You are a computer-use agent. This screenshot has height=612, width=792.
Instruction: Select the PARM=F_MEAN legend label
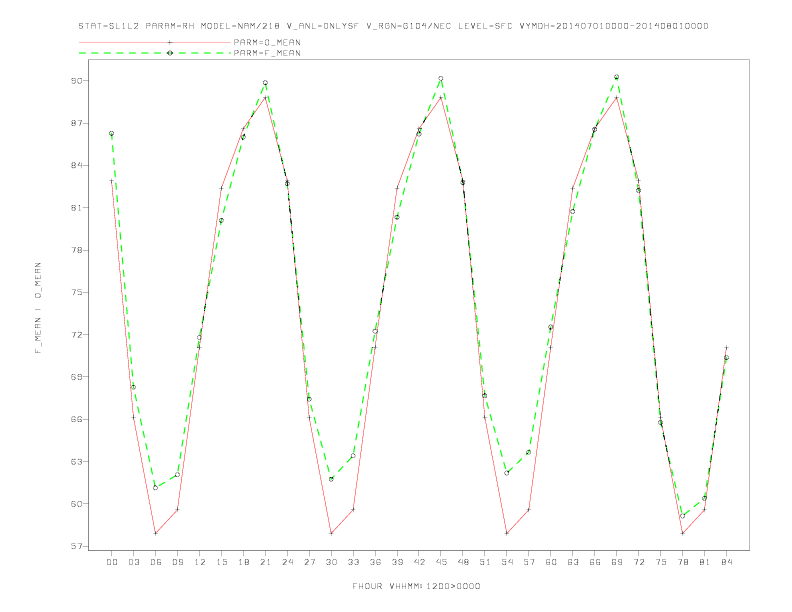click(x=267, y=53)
